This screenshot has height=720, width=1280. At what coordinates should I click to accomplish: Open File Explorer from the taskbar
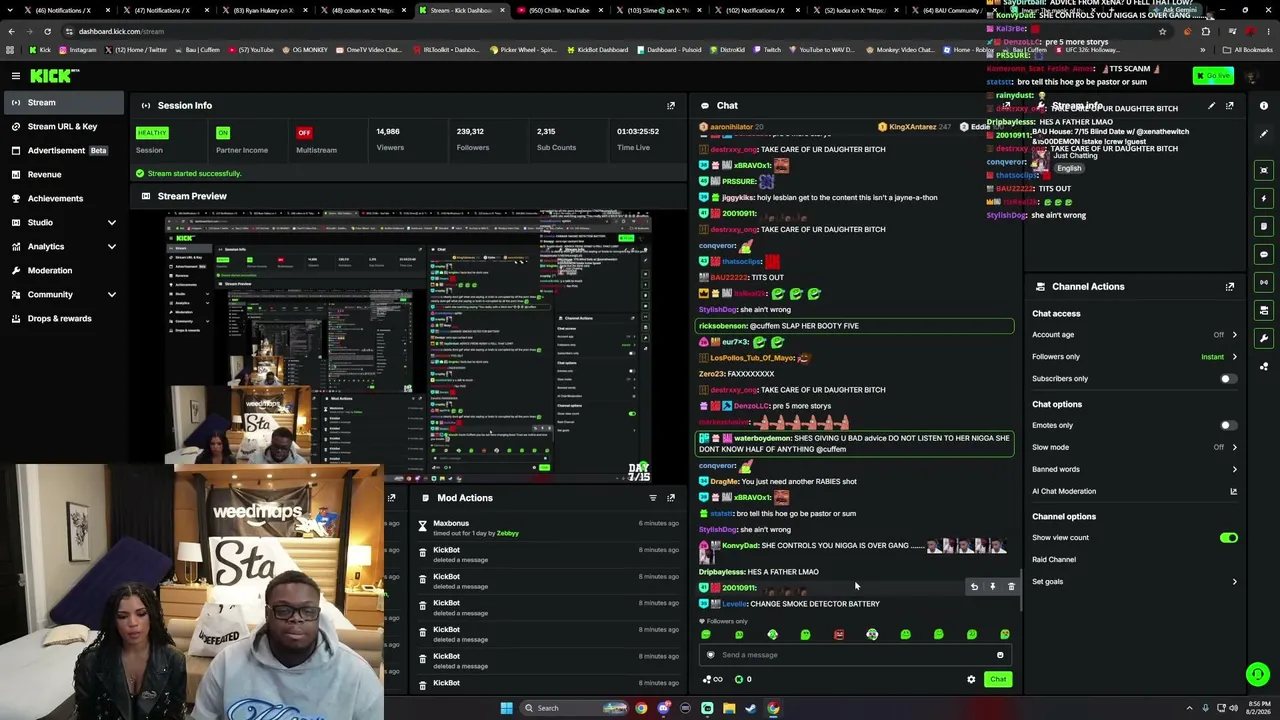pyautogui.click(x=729, y=708)
